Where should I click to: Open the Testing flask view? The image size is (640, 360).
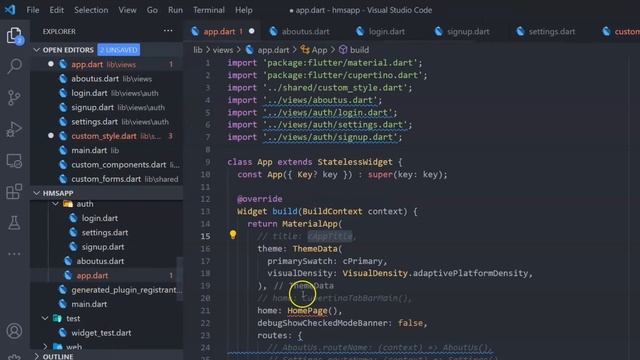14,223
